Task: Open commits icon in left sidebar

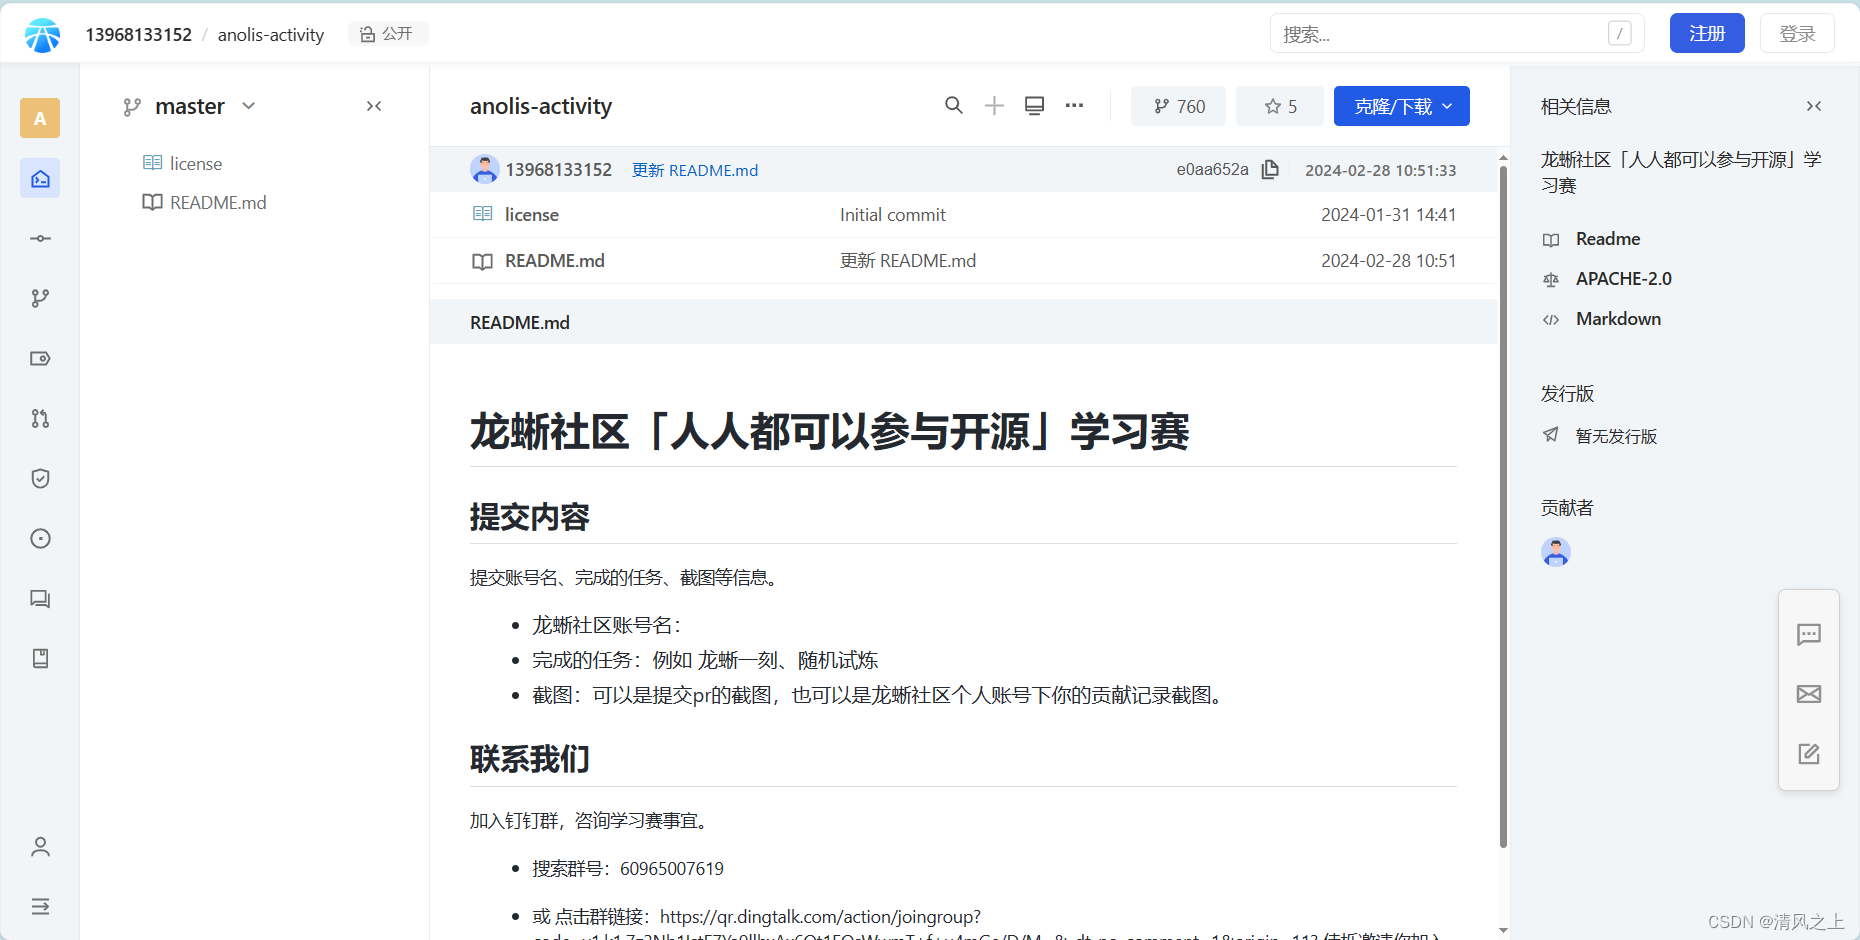Action: (40, 238)
